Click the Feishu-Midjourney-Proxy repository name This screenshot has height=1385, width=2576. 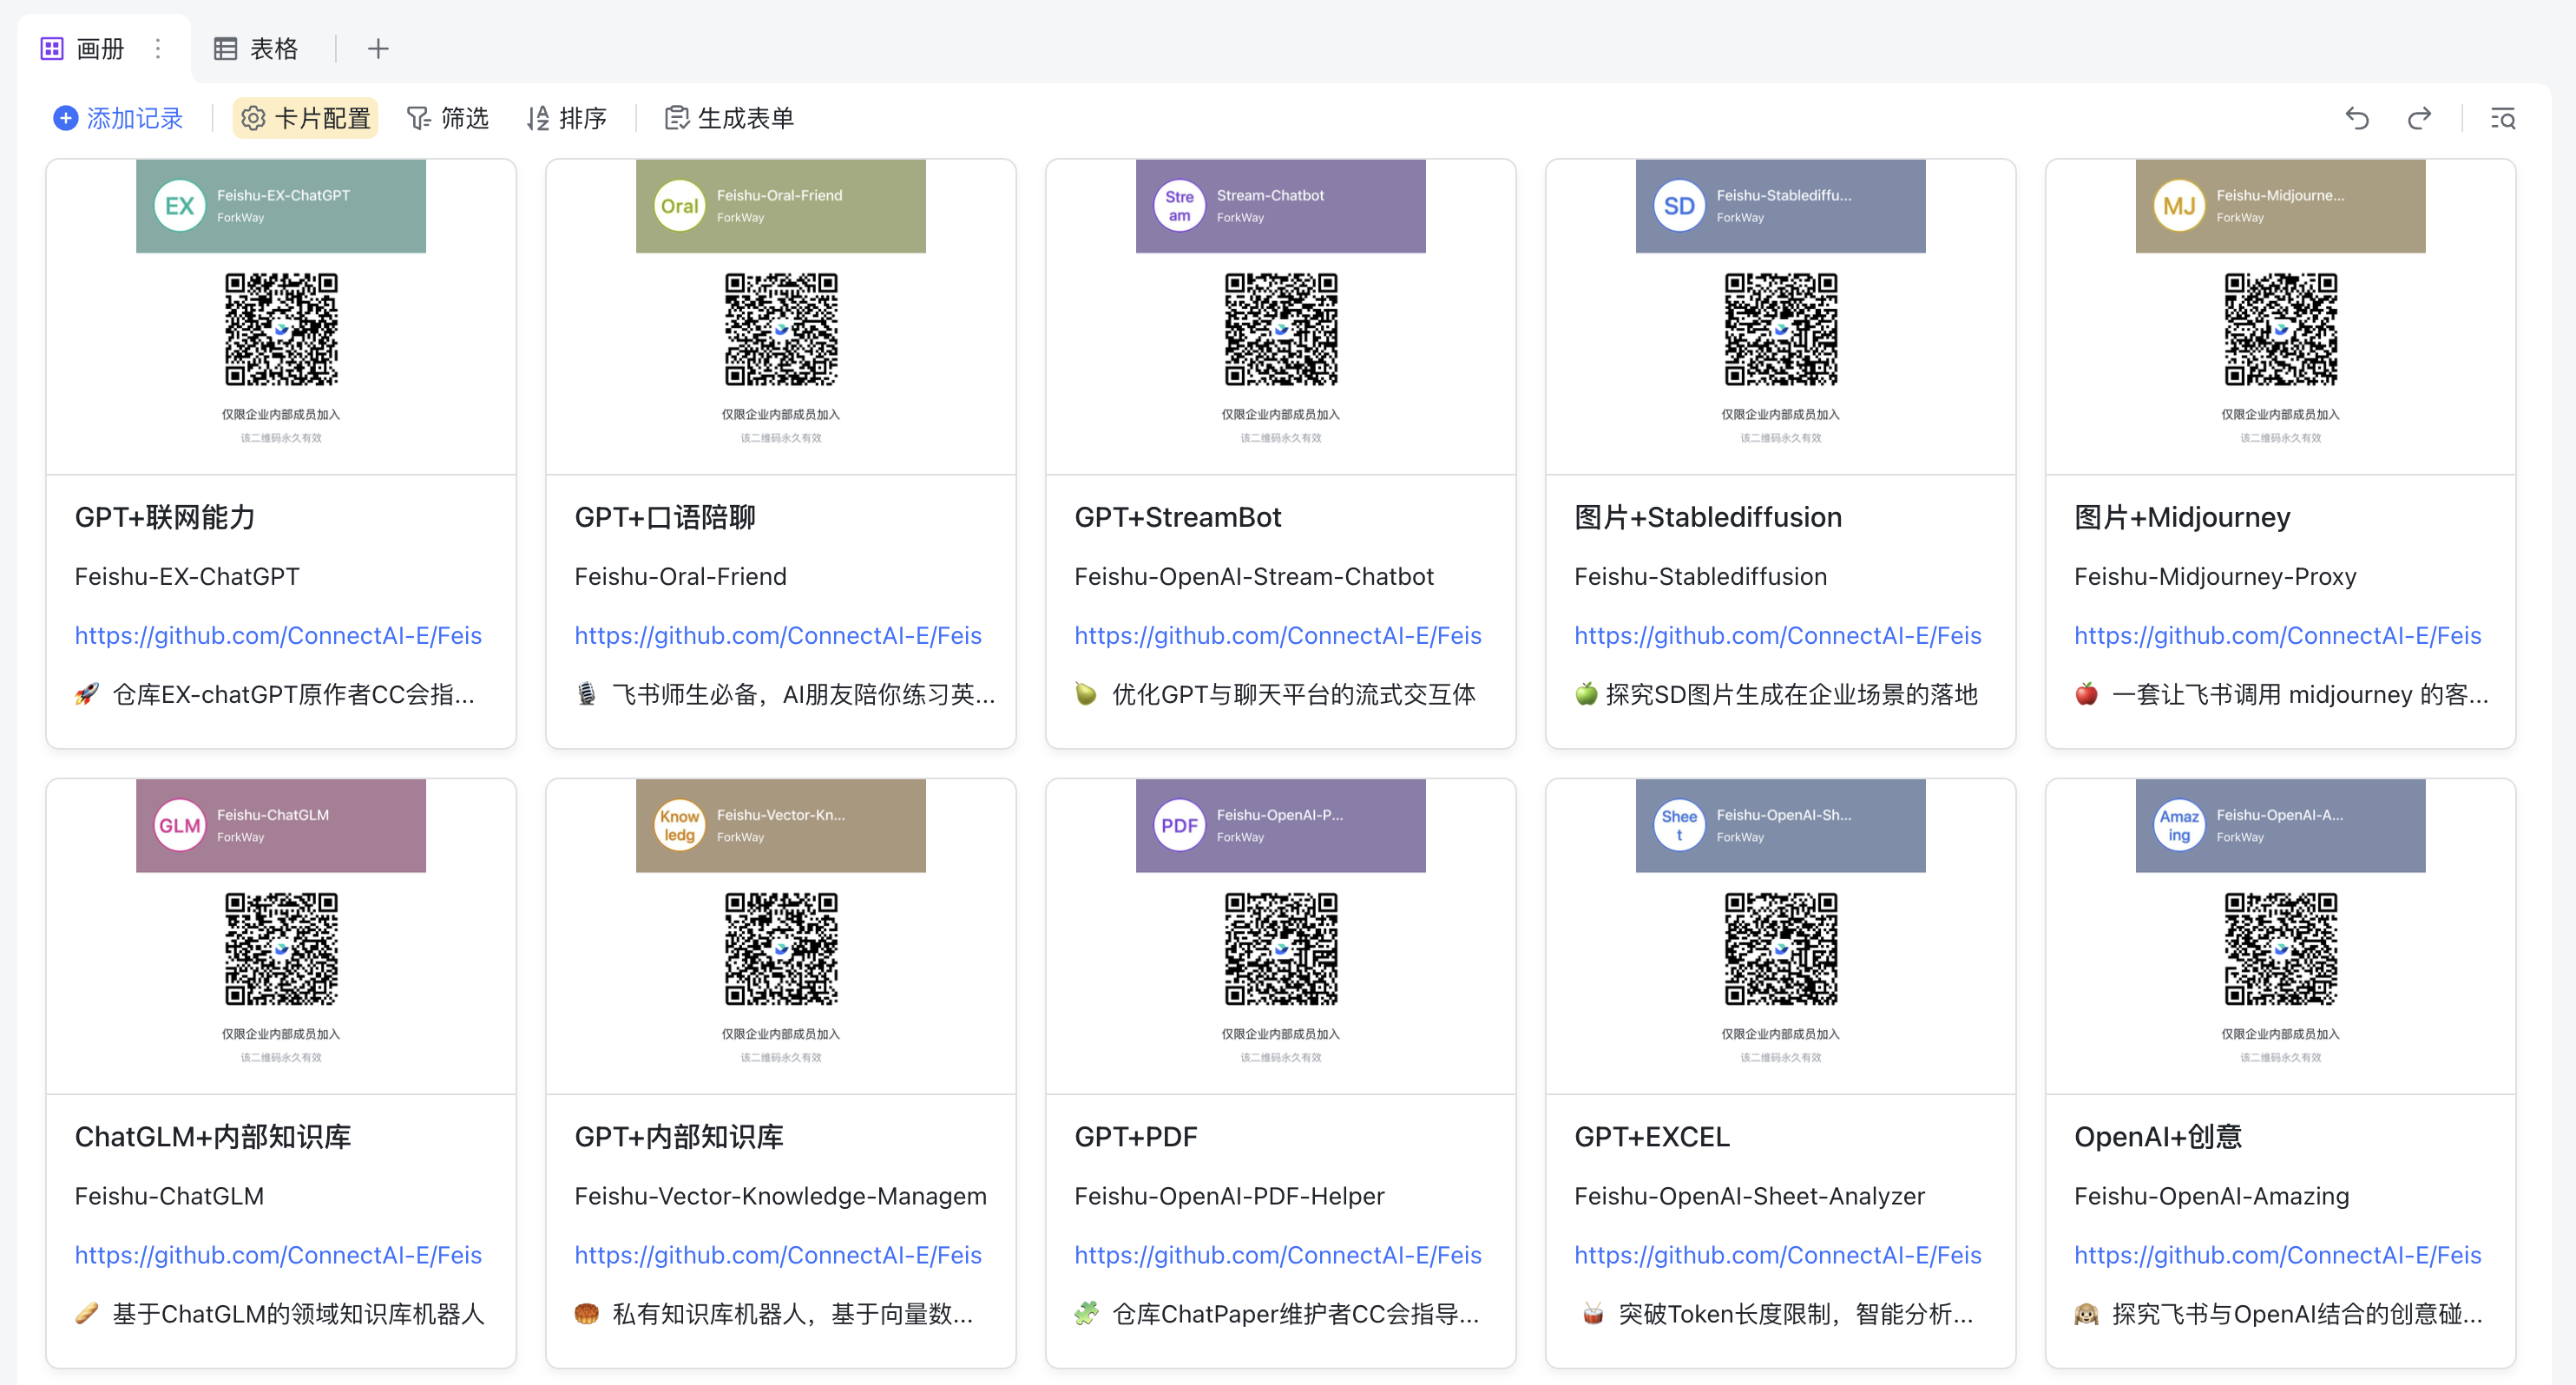(2215, 576)
